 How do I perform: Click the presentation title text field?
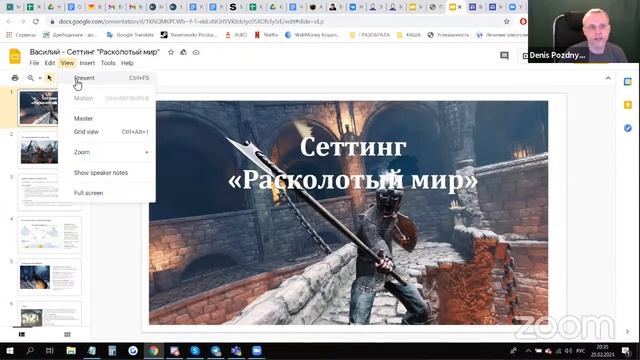tap(94, 52)
